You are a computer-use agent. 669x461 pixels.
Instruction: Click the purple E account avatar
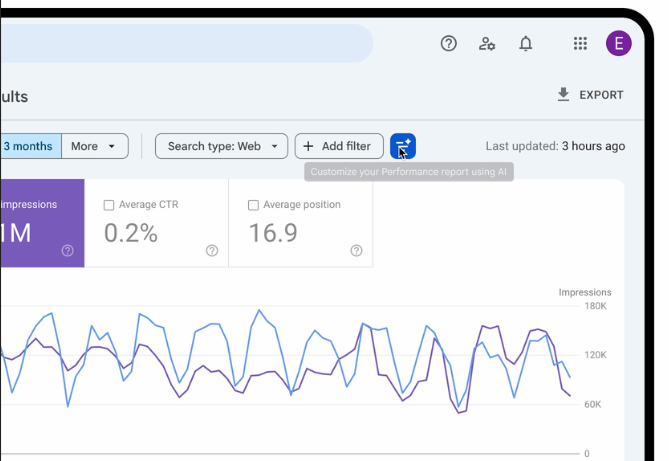619,43
